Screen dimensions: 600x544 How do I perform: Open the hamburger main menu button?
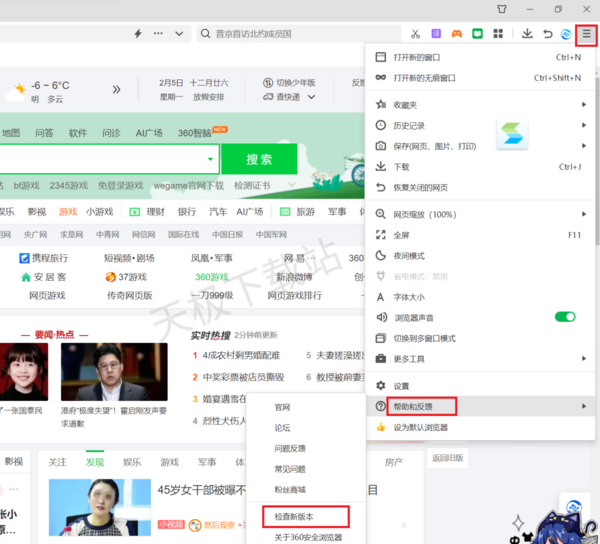point(588,33)
